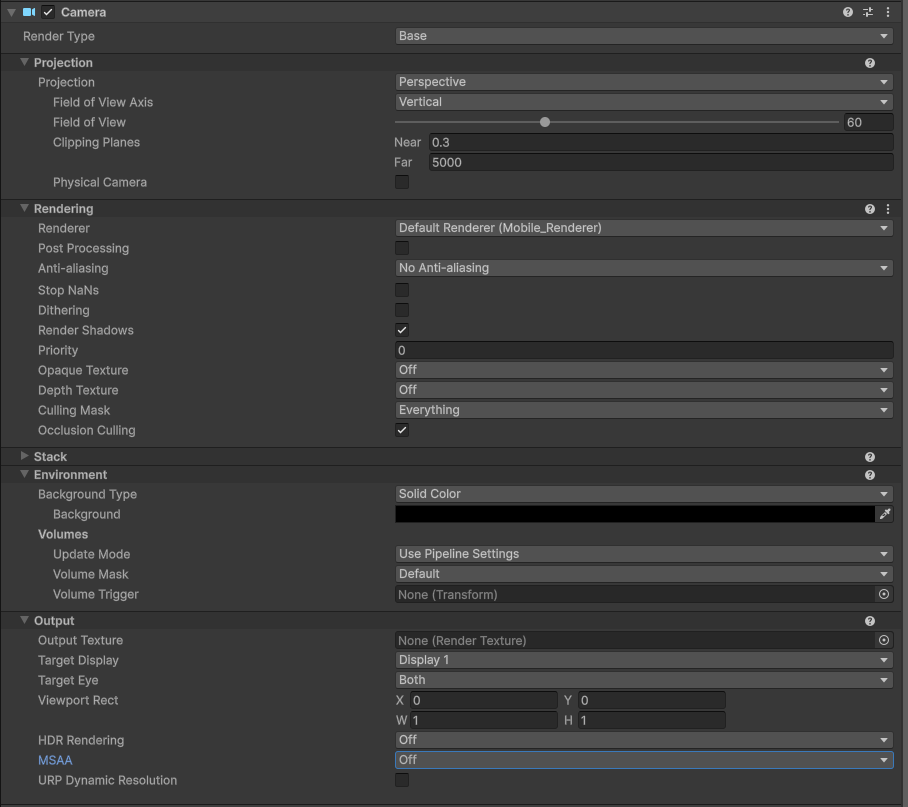Enable URP Dynamic Resolution checkbox

click(402, 780)
